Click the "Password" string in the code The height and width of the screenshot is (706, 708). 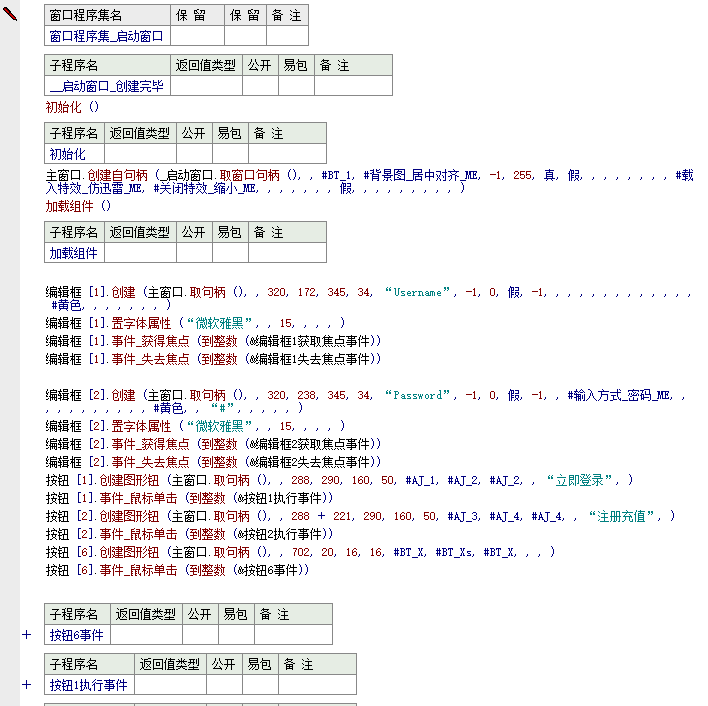[417, 396]
